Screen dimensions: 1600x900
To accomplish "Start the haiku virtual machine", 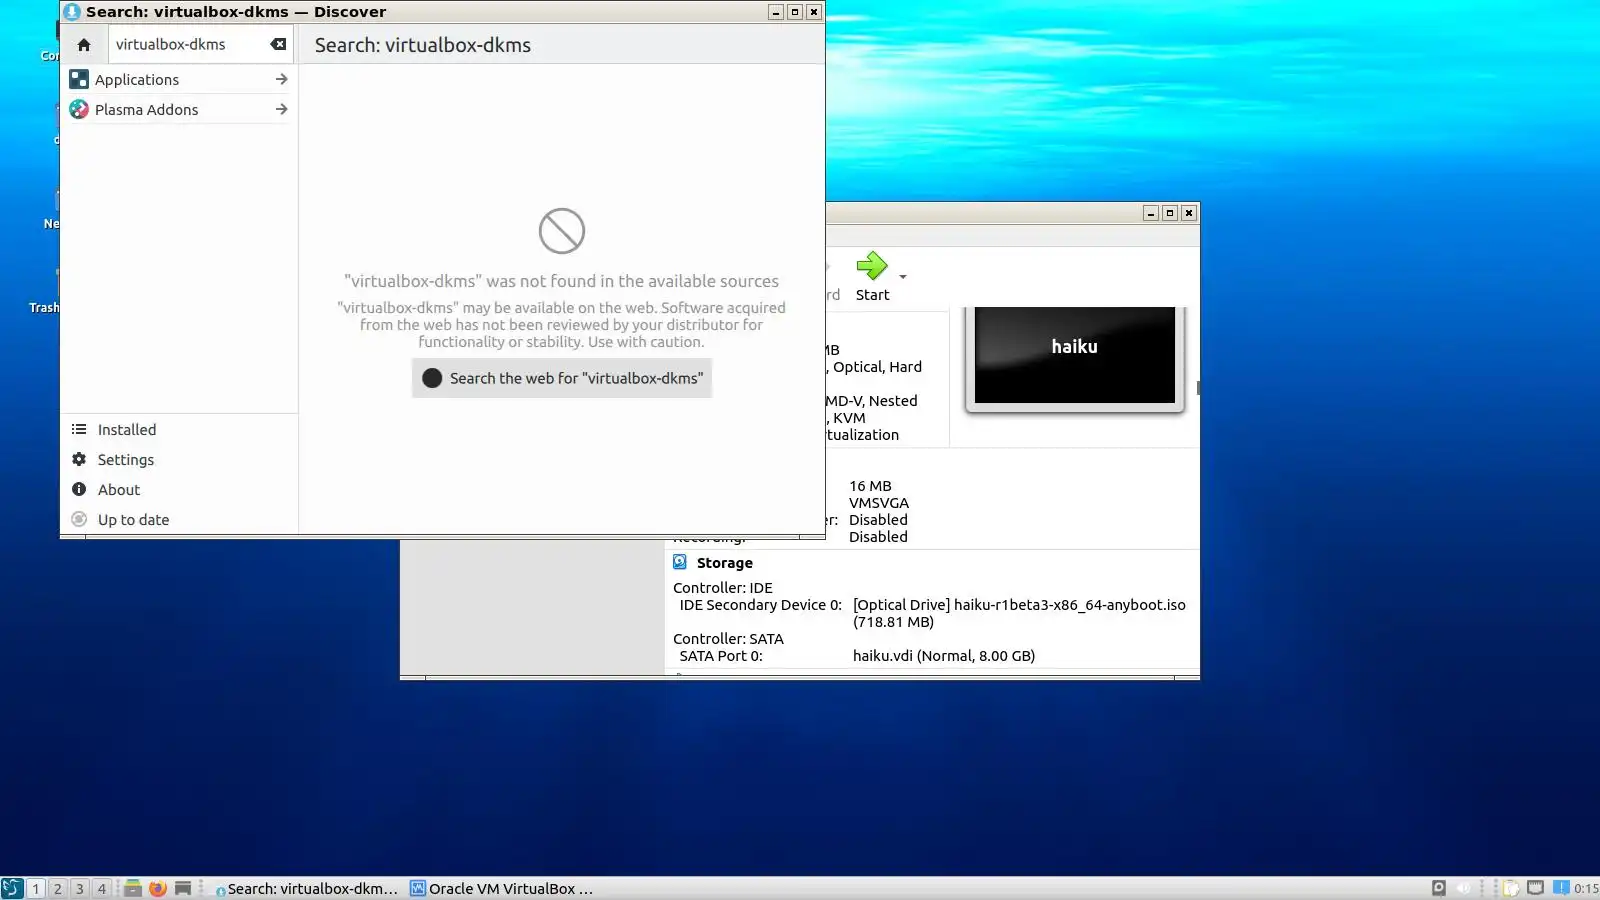I will point(872,276).
